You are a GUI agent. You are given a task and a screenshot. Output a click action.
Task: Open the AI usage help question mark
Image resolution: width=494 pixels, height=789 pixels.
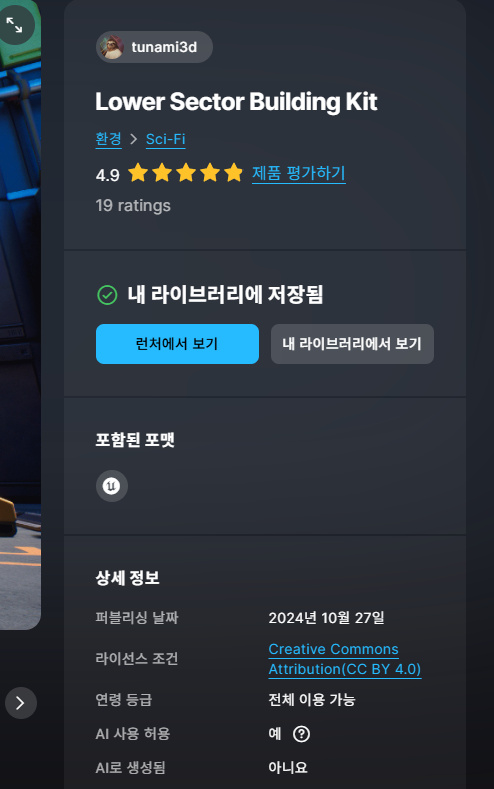pyautogui.click(x=301, y=734)
